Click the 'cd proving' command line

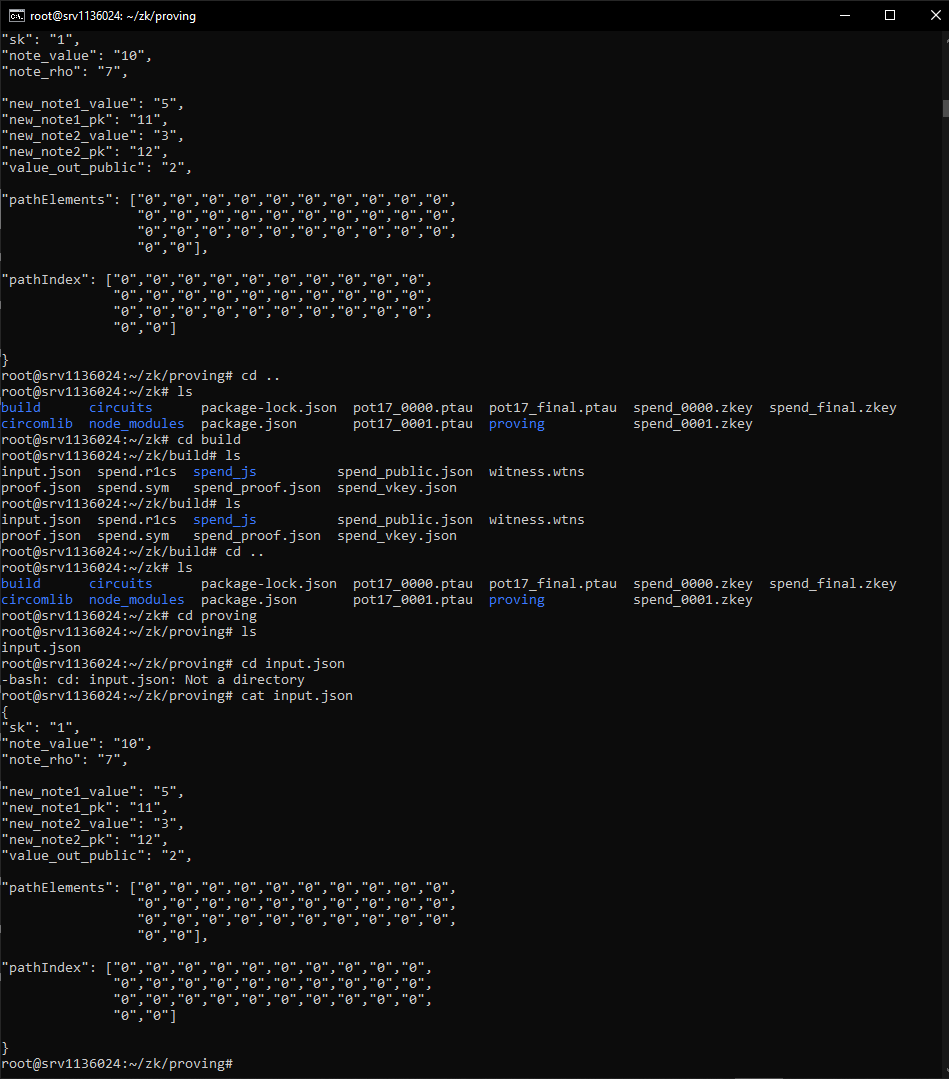129,616
